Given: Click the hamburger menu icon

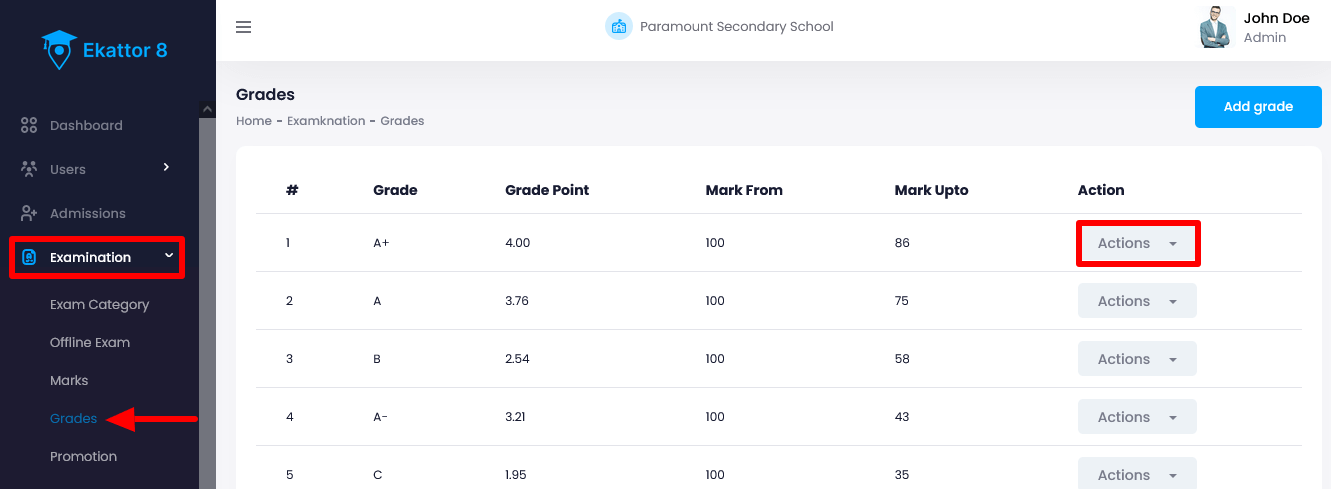Looking at the screenshot, I should 243,27.
